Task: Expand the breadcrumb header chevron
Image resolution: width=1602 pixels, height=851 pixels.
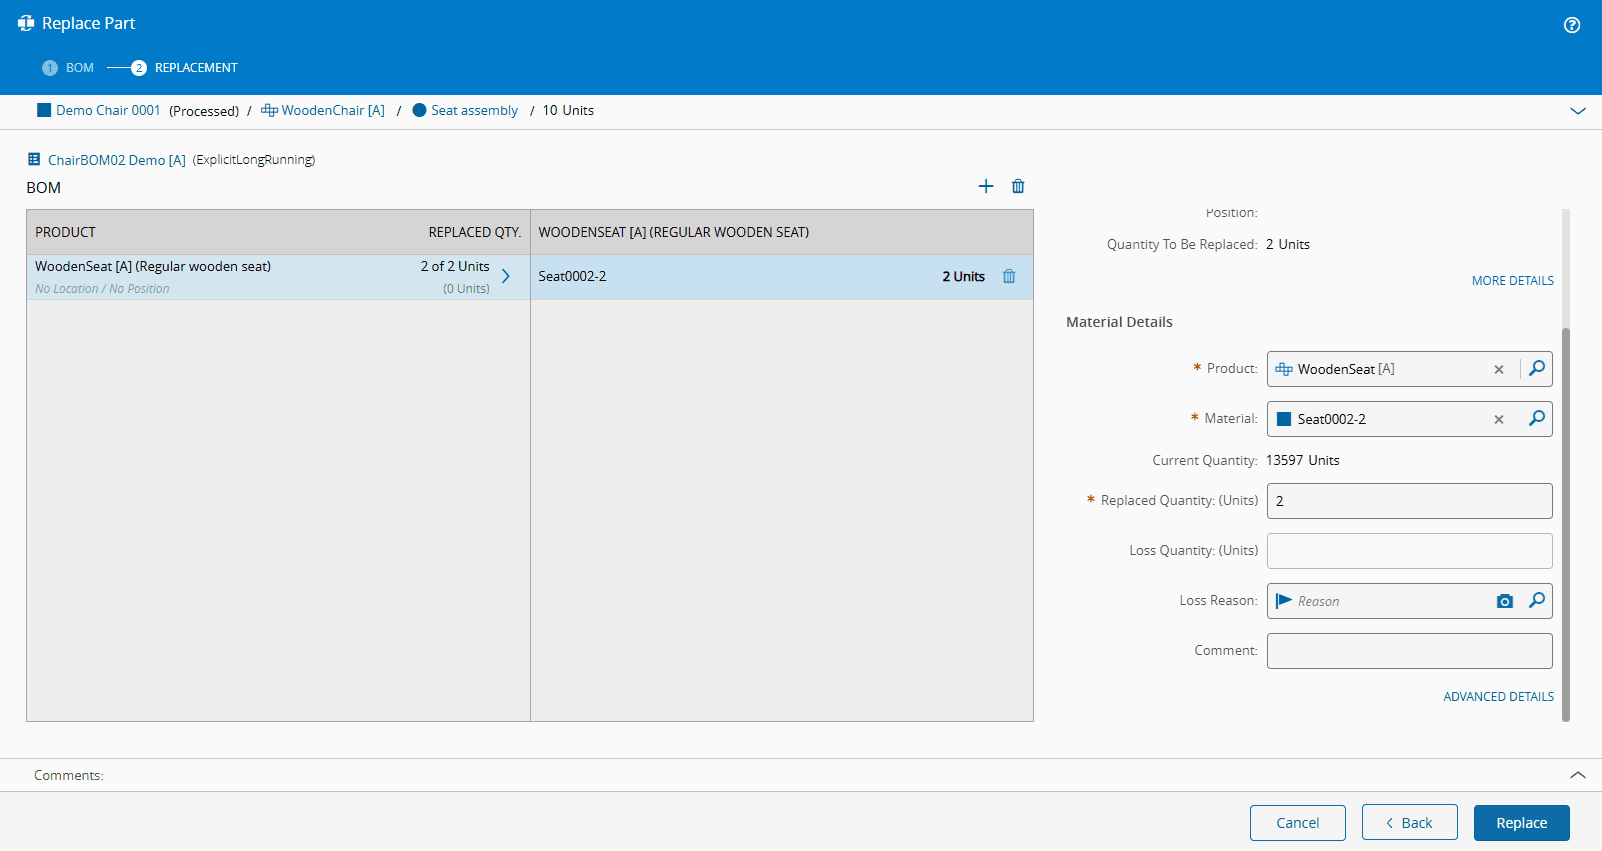Action: click(x=1577, y=111)
